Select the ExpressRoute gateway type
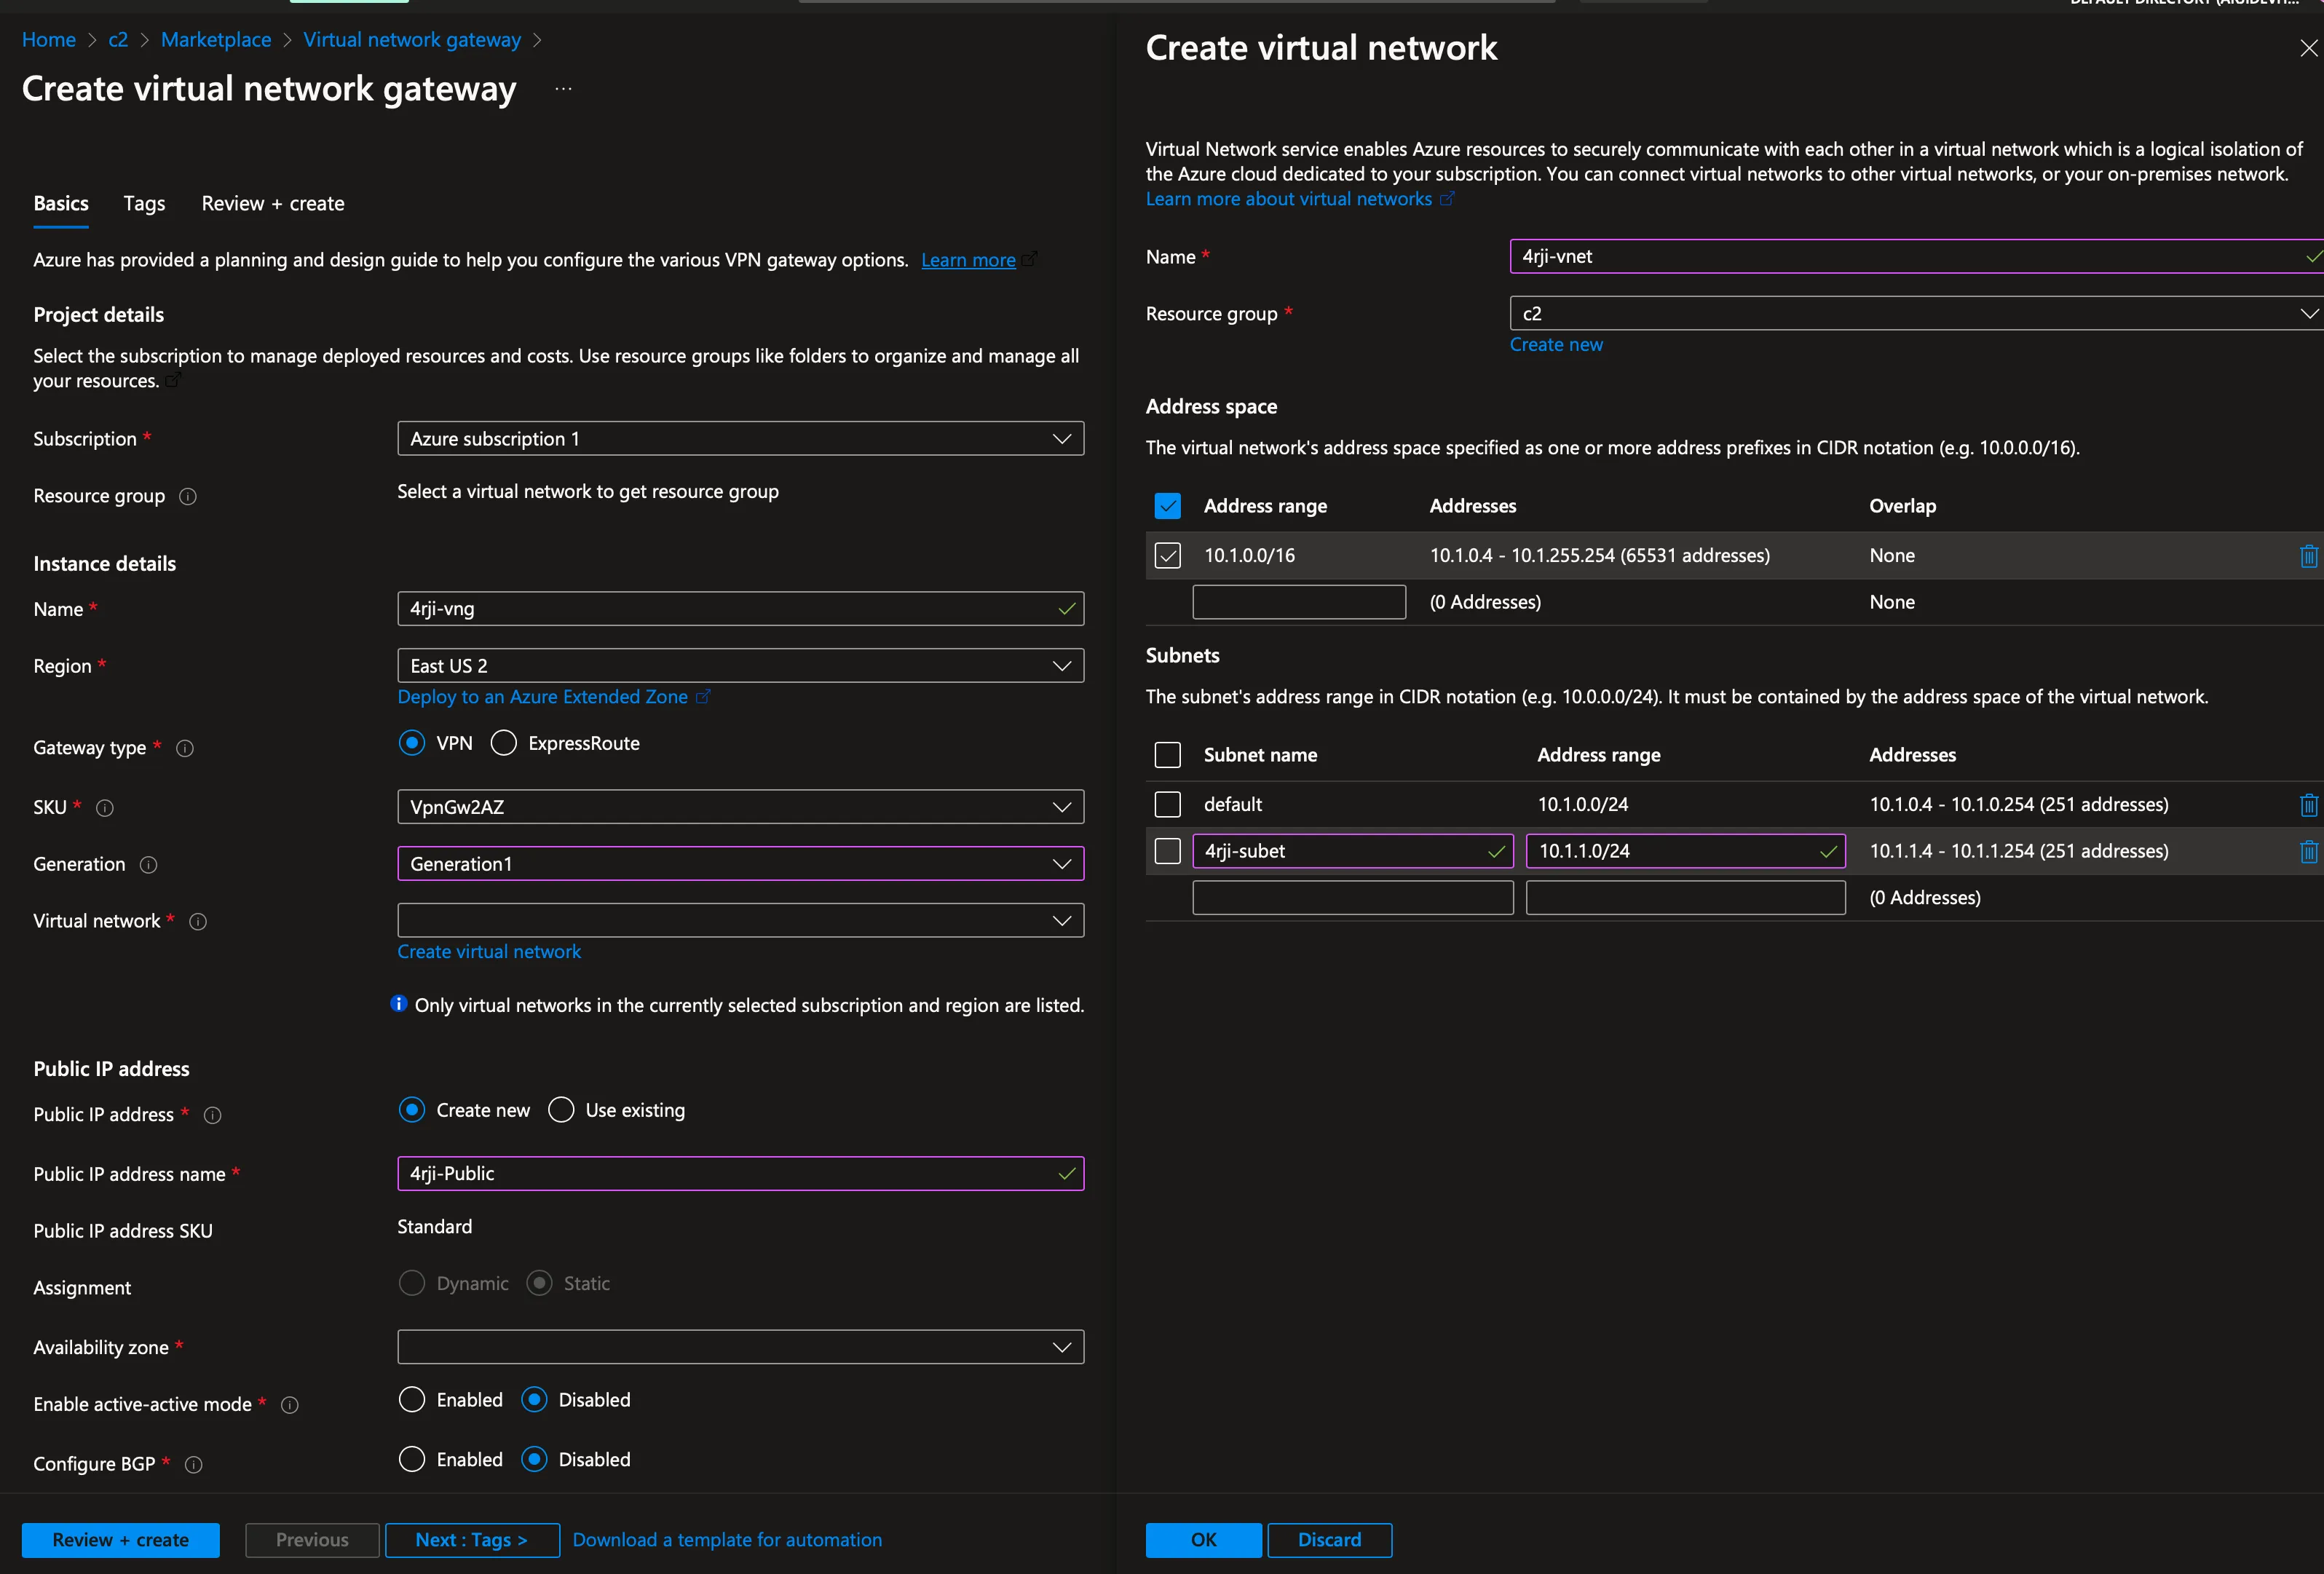This screenshot has height=1574, width=2324. click(504, 743)
